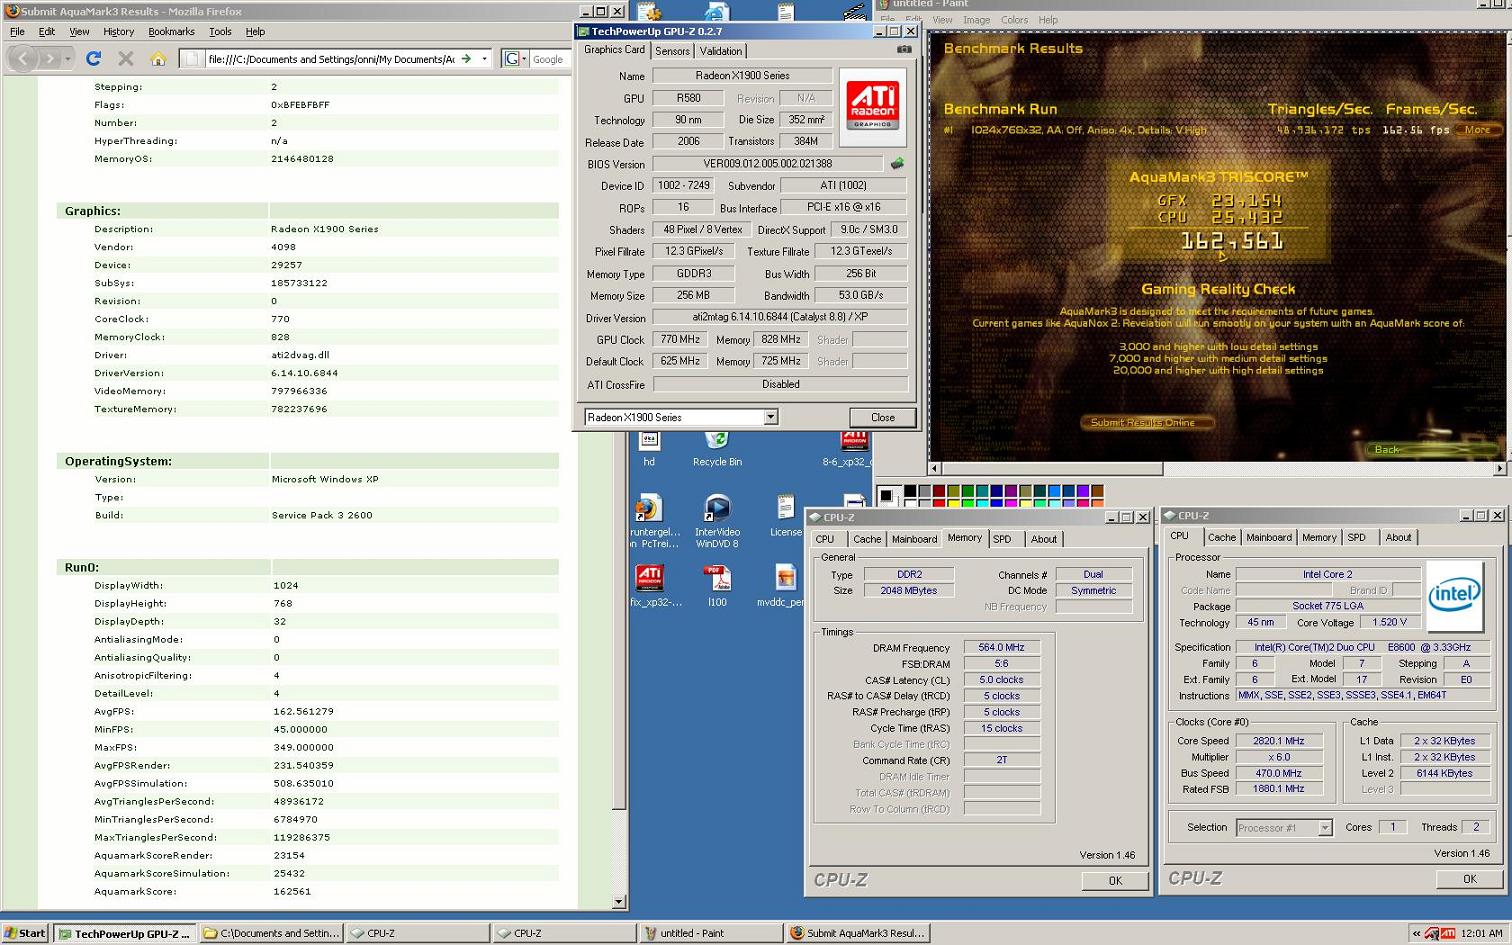Switch to 'untitled - Paint' on the taskbar

[x=710, y=933]
